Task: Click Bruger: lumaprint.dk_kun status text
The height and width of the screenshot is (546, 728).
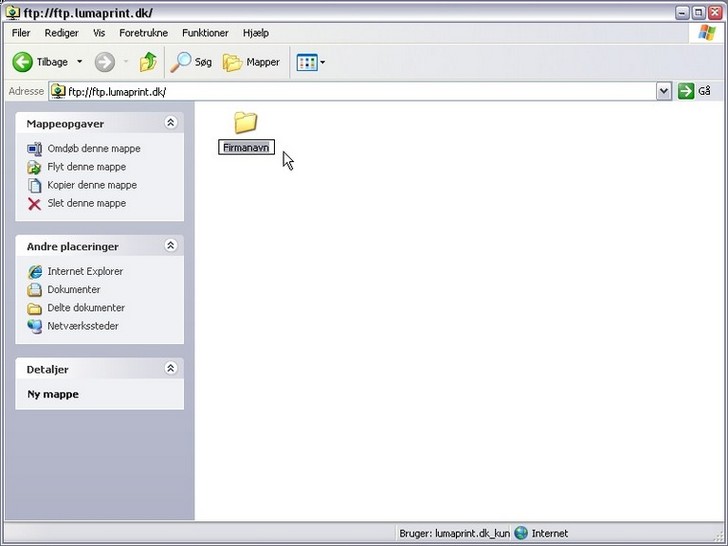Action: tap(454, 533)
